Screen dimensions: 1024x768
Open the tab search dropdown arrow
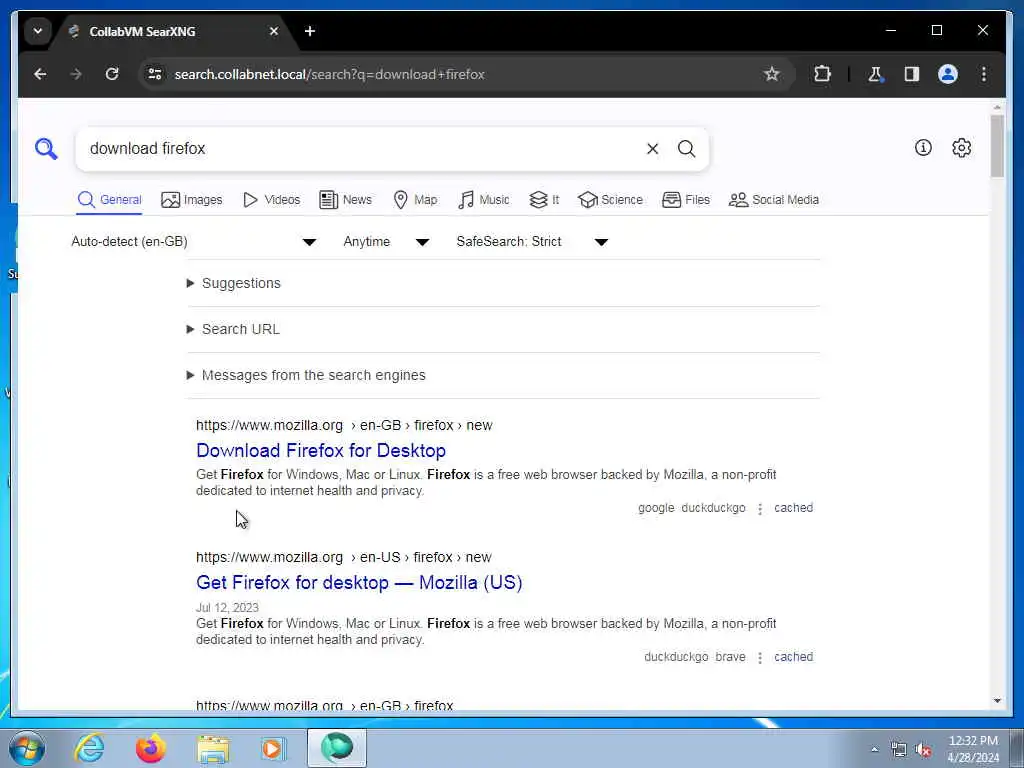pyautogui.click(x=38, y=31)
